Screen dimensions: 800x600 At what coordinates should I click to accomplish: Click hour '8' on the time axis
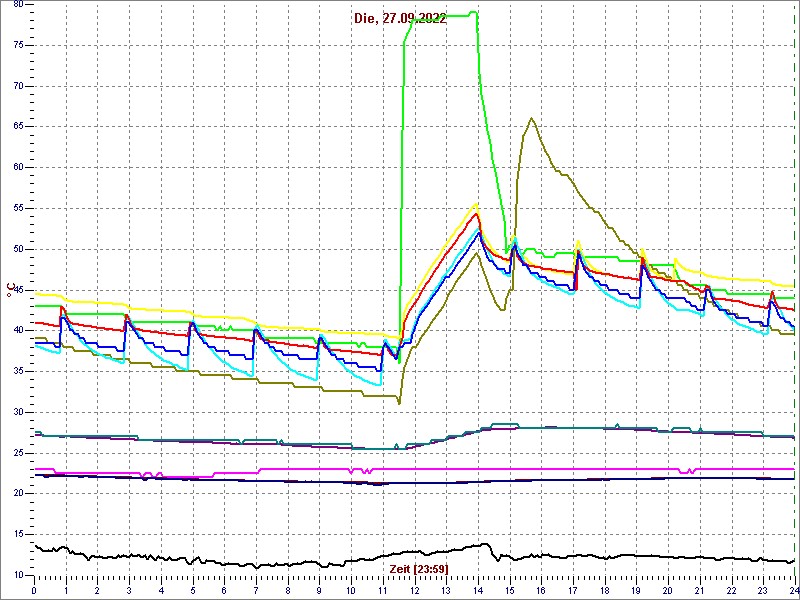(x=288, y=591)
